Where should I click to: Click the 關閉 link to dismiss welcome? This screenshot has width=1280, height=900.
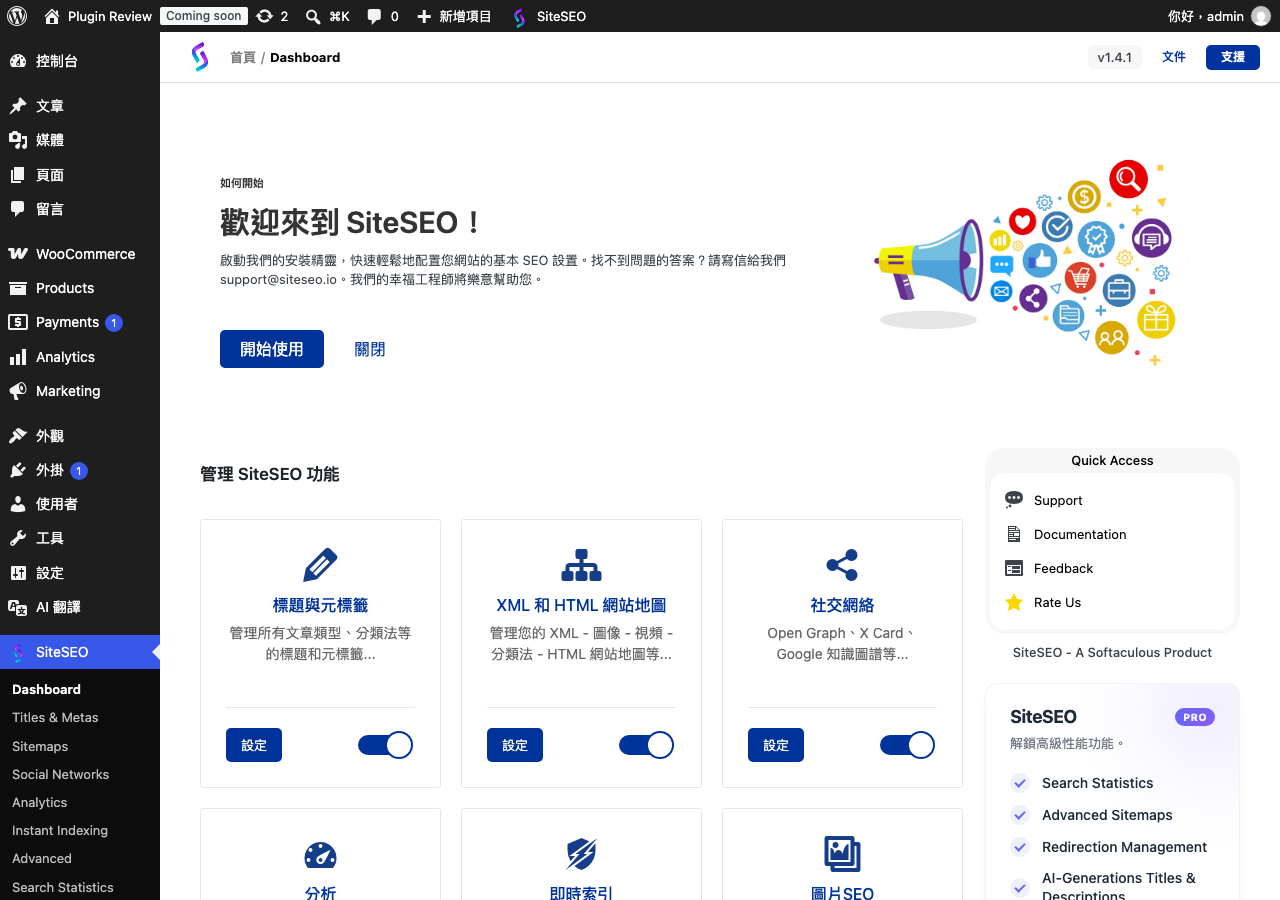370,349
